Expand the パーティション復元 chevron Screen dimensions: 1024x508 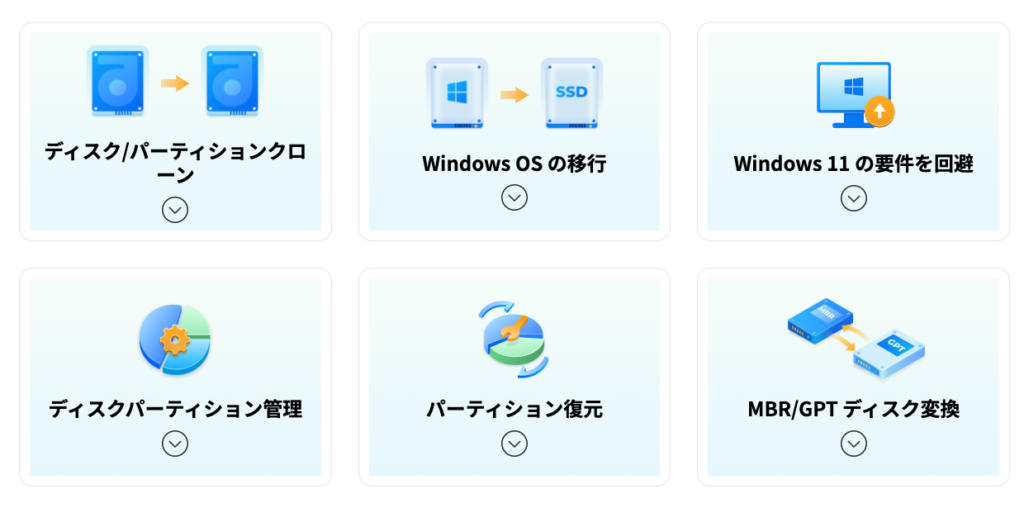[514, 443]
